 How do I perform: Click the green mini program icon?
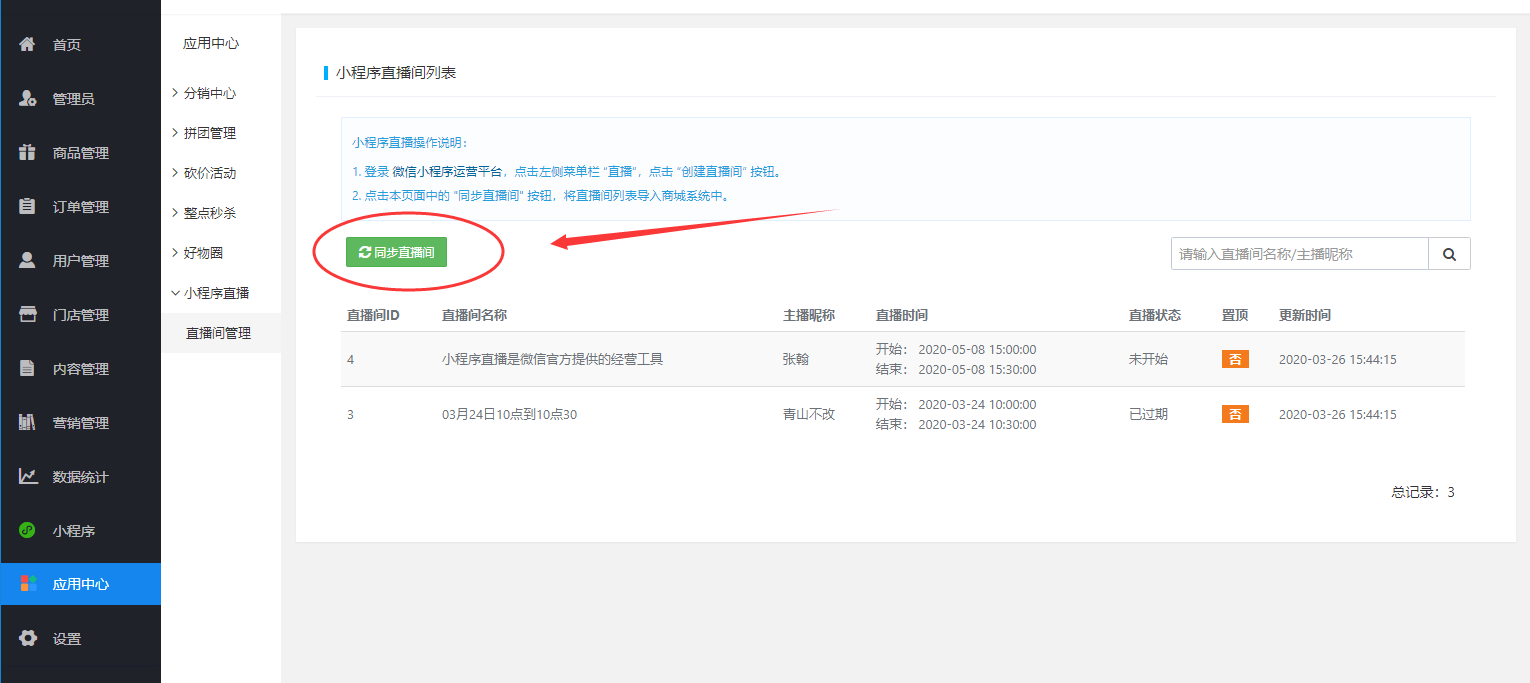(28, 530)
